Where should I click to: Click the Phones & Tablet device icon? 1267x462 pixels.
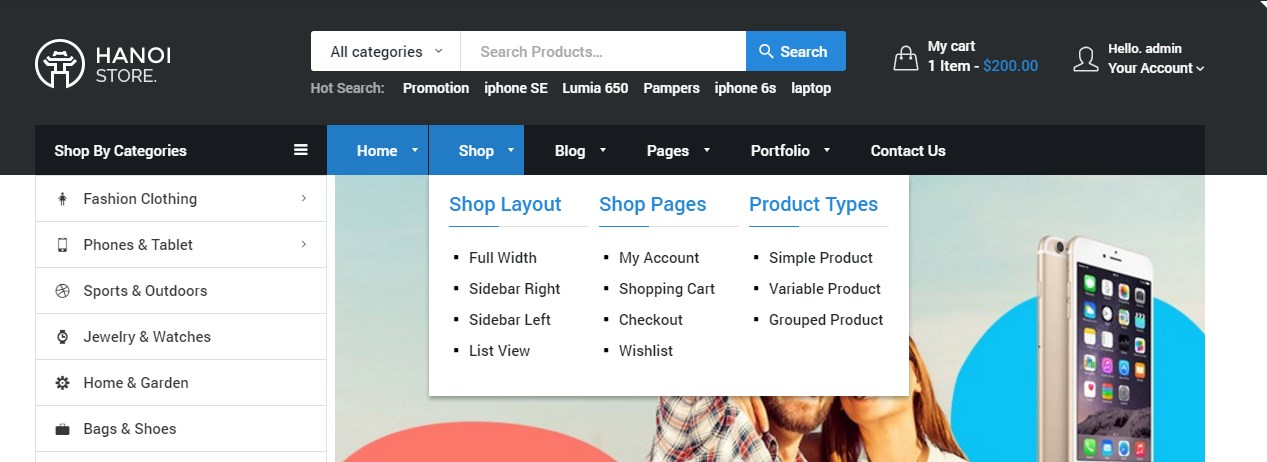62,245
